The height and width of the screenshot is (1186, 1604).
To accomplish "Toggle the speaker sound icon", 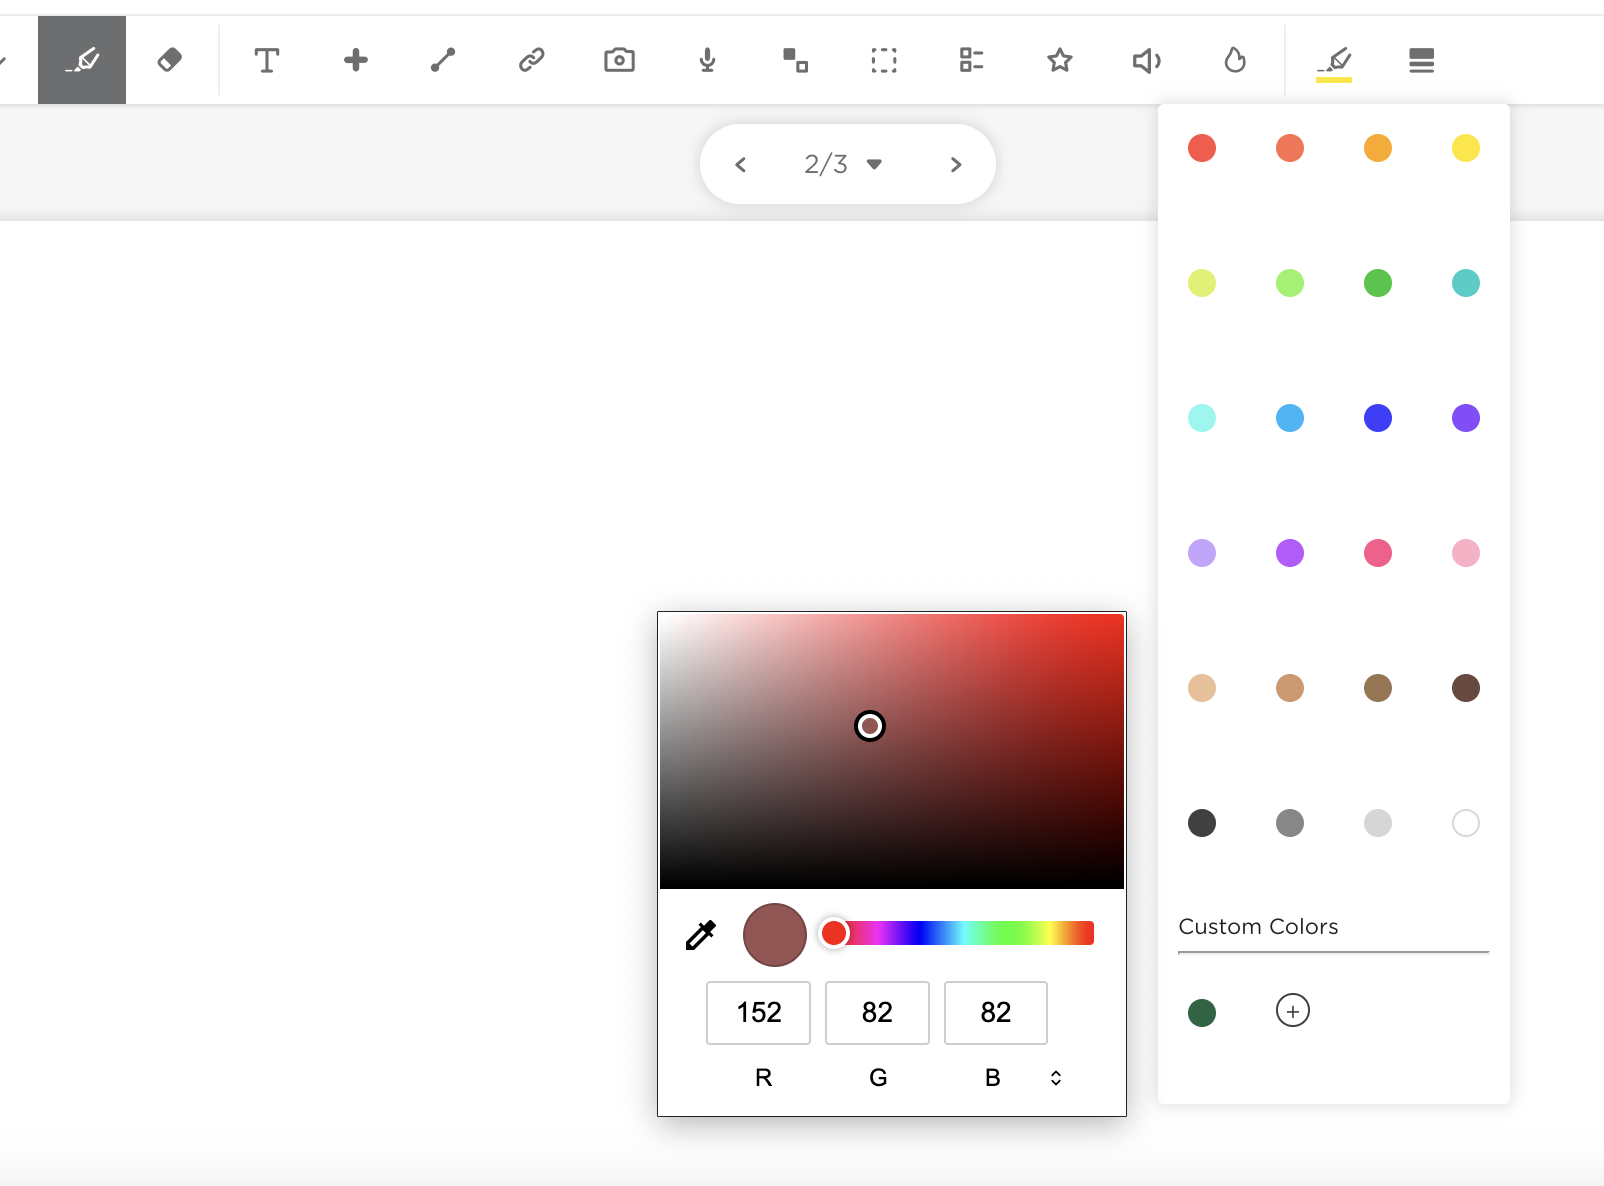I will point(1147,60).
